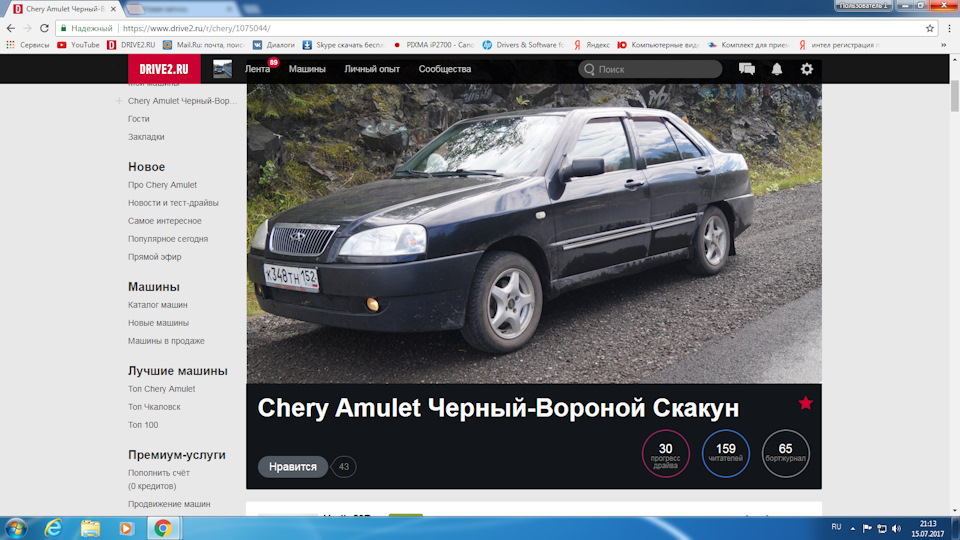Click the red star favorite icon

(x=805, y=403)
